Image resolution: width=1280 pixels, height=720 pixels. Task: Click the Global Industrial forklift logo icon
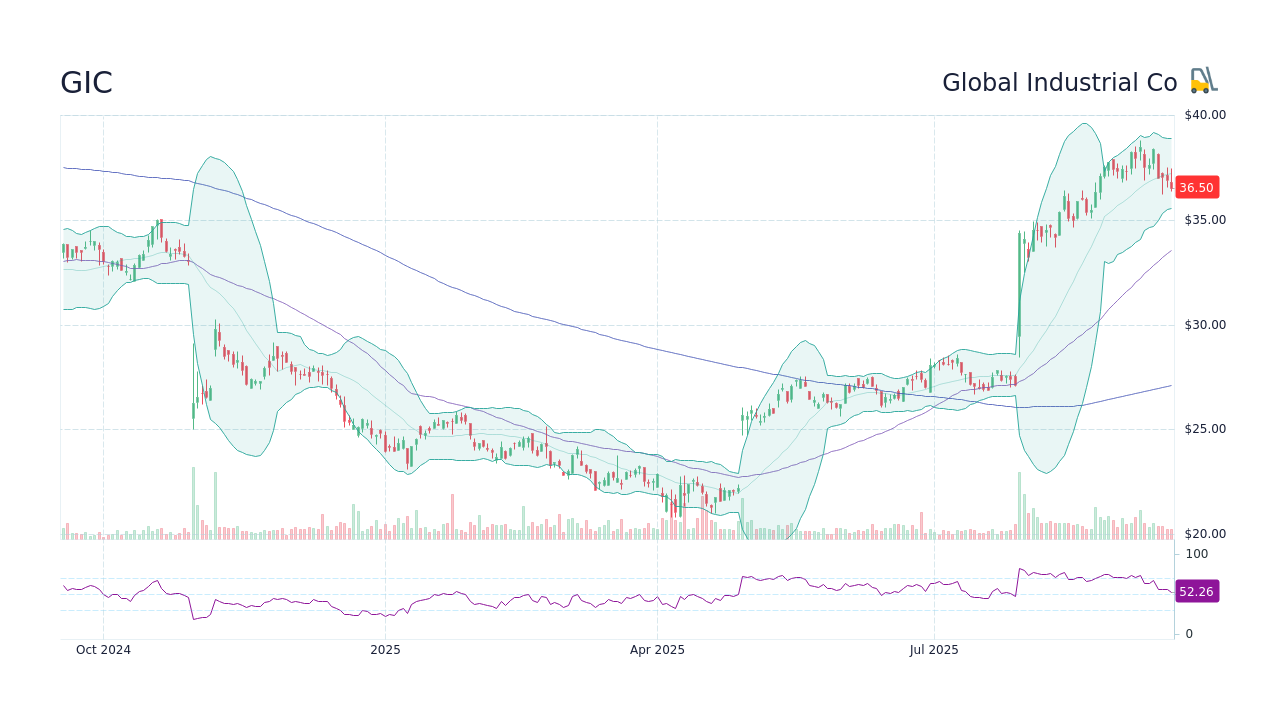click(x=1204, y=82)
